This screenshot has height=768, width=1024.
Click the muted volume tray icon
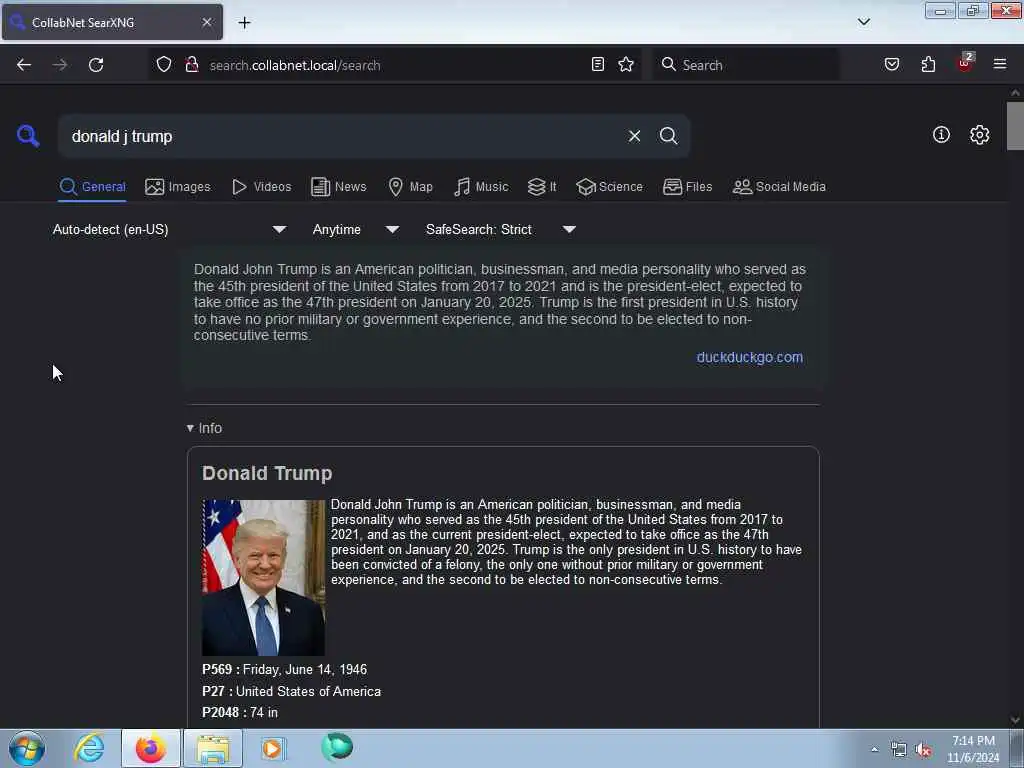point(923,750)
